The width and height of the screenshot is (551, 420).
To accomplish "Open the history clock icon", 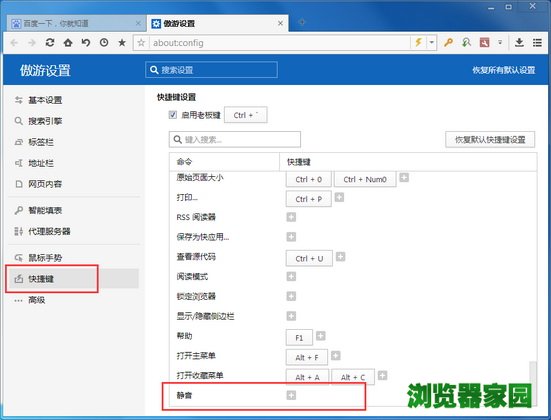I will click(x=104, y=43).
